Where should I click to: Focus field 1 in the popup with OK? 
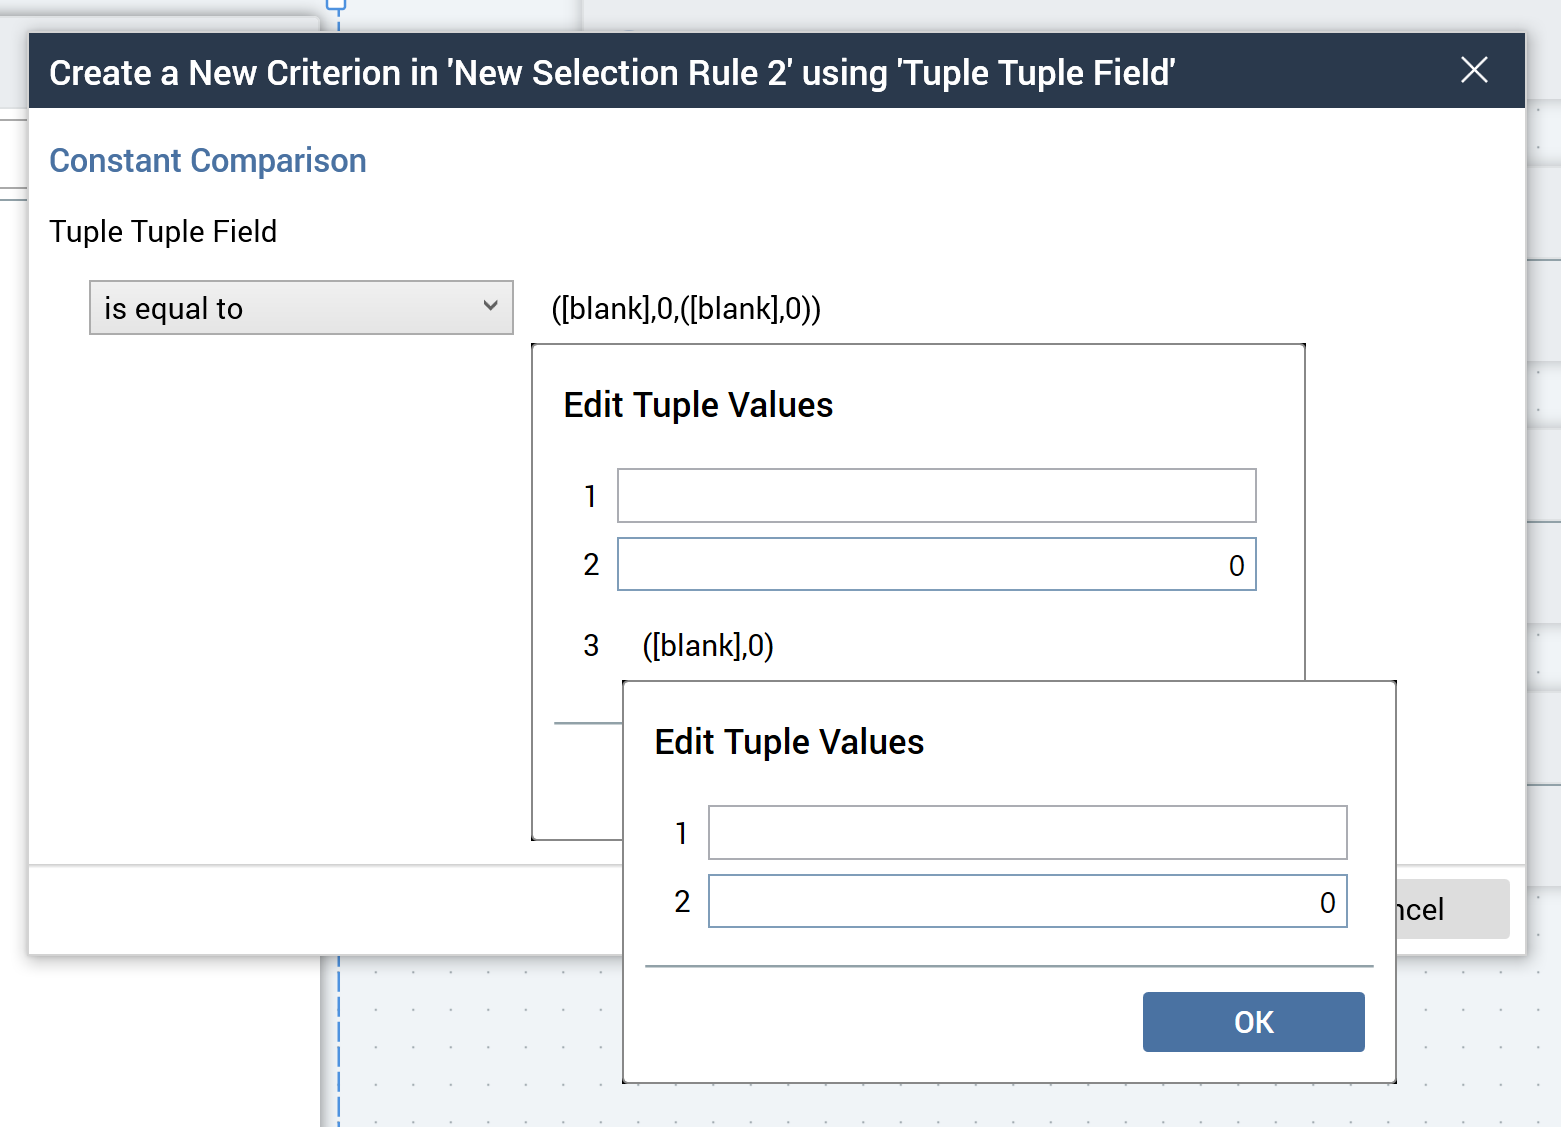click(x=1027, y=833)
